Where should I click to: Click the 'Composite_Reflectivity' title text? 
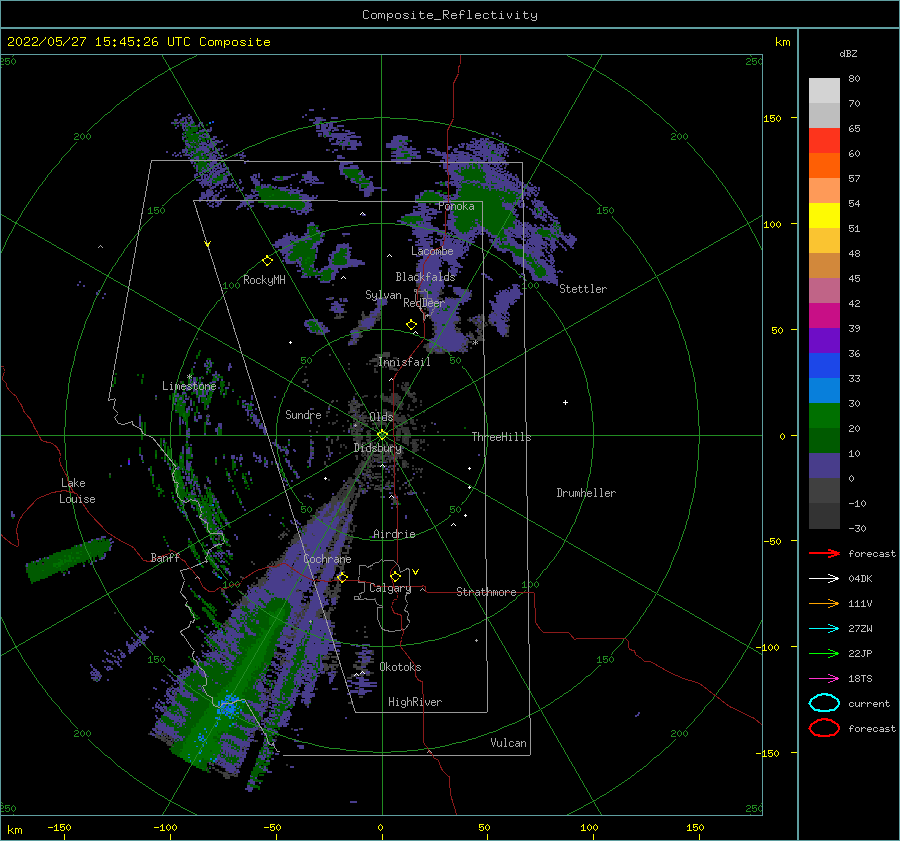450,15
